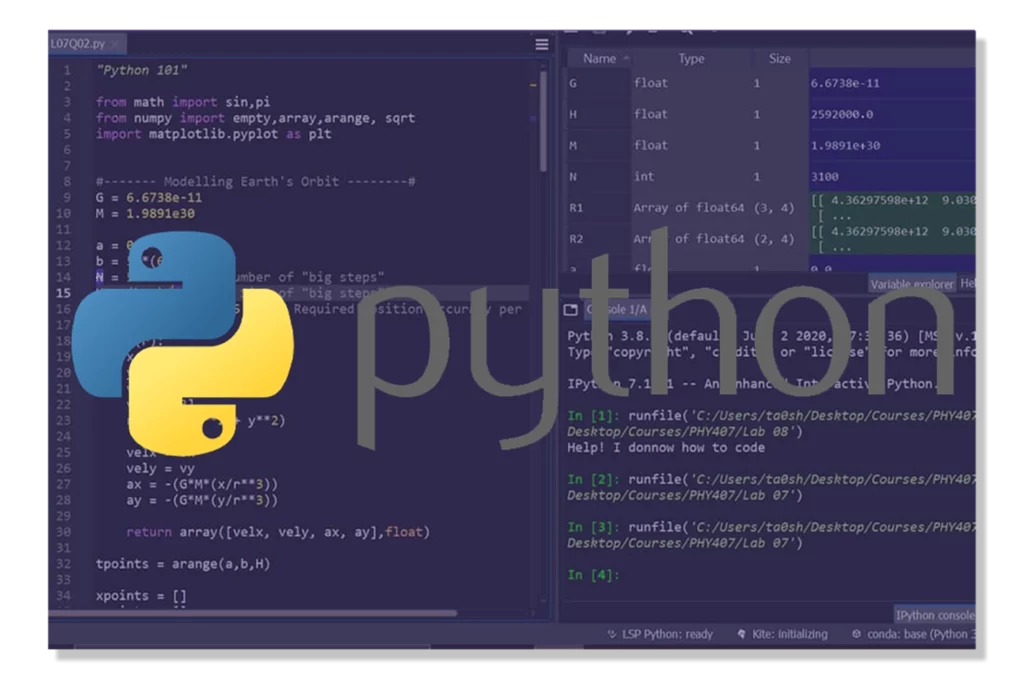The width and height of the screenshot is (1024, 680).
Task: Switch to the IPython console tab
Action: pos(935,615)
